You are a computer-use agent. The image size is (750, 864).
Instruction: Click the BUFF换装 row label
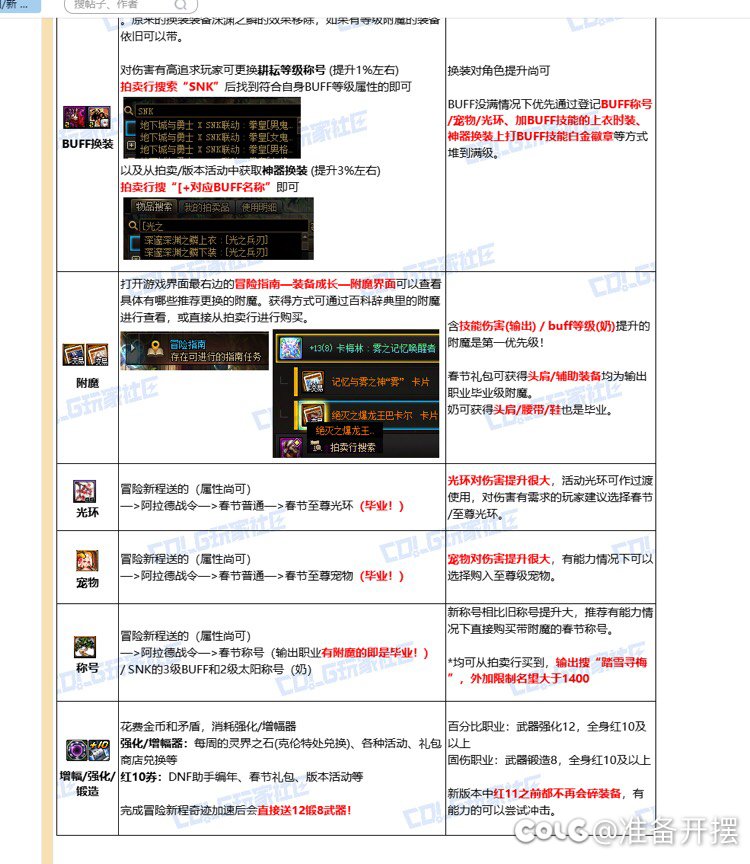point(88,144)
